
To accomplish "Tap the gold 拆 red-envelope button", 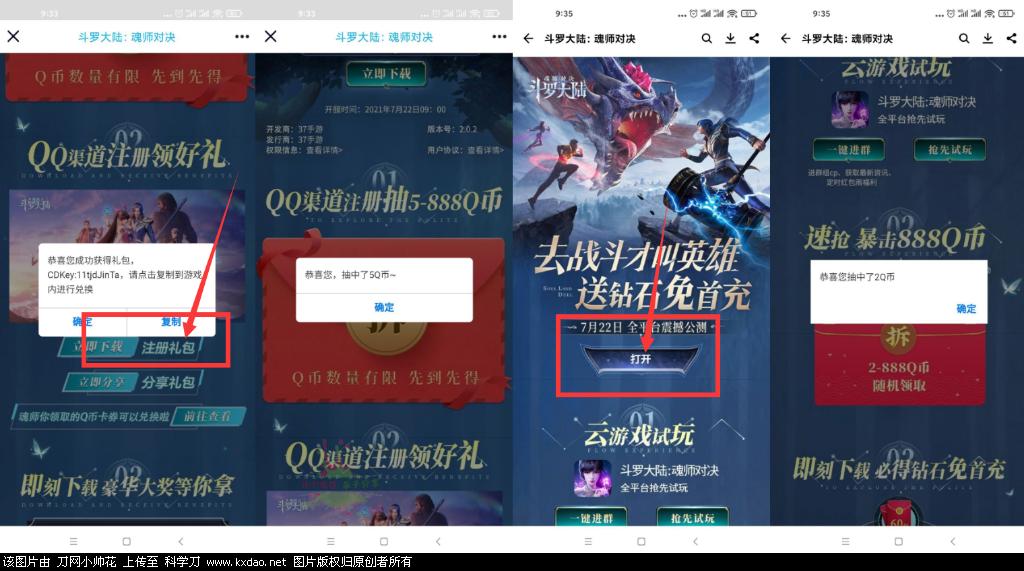I will tap(898, 336).
